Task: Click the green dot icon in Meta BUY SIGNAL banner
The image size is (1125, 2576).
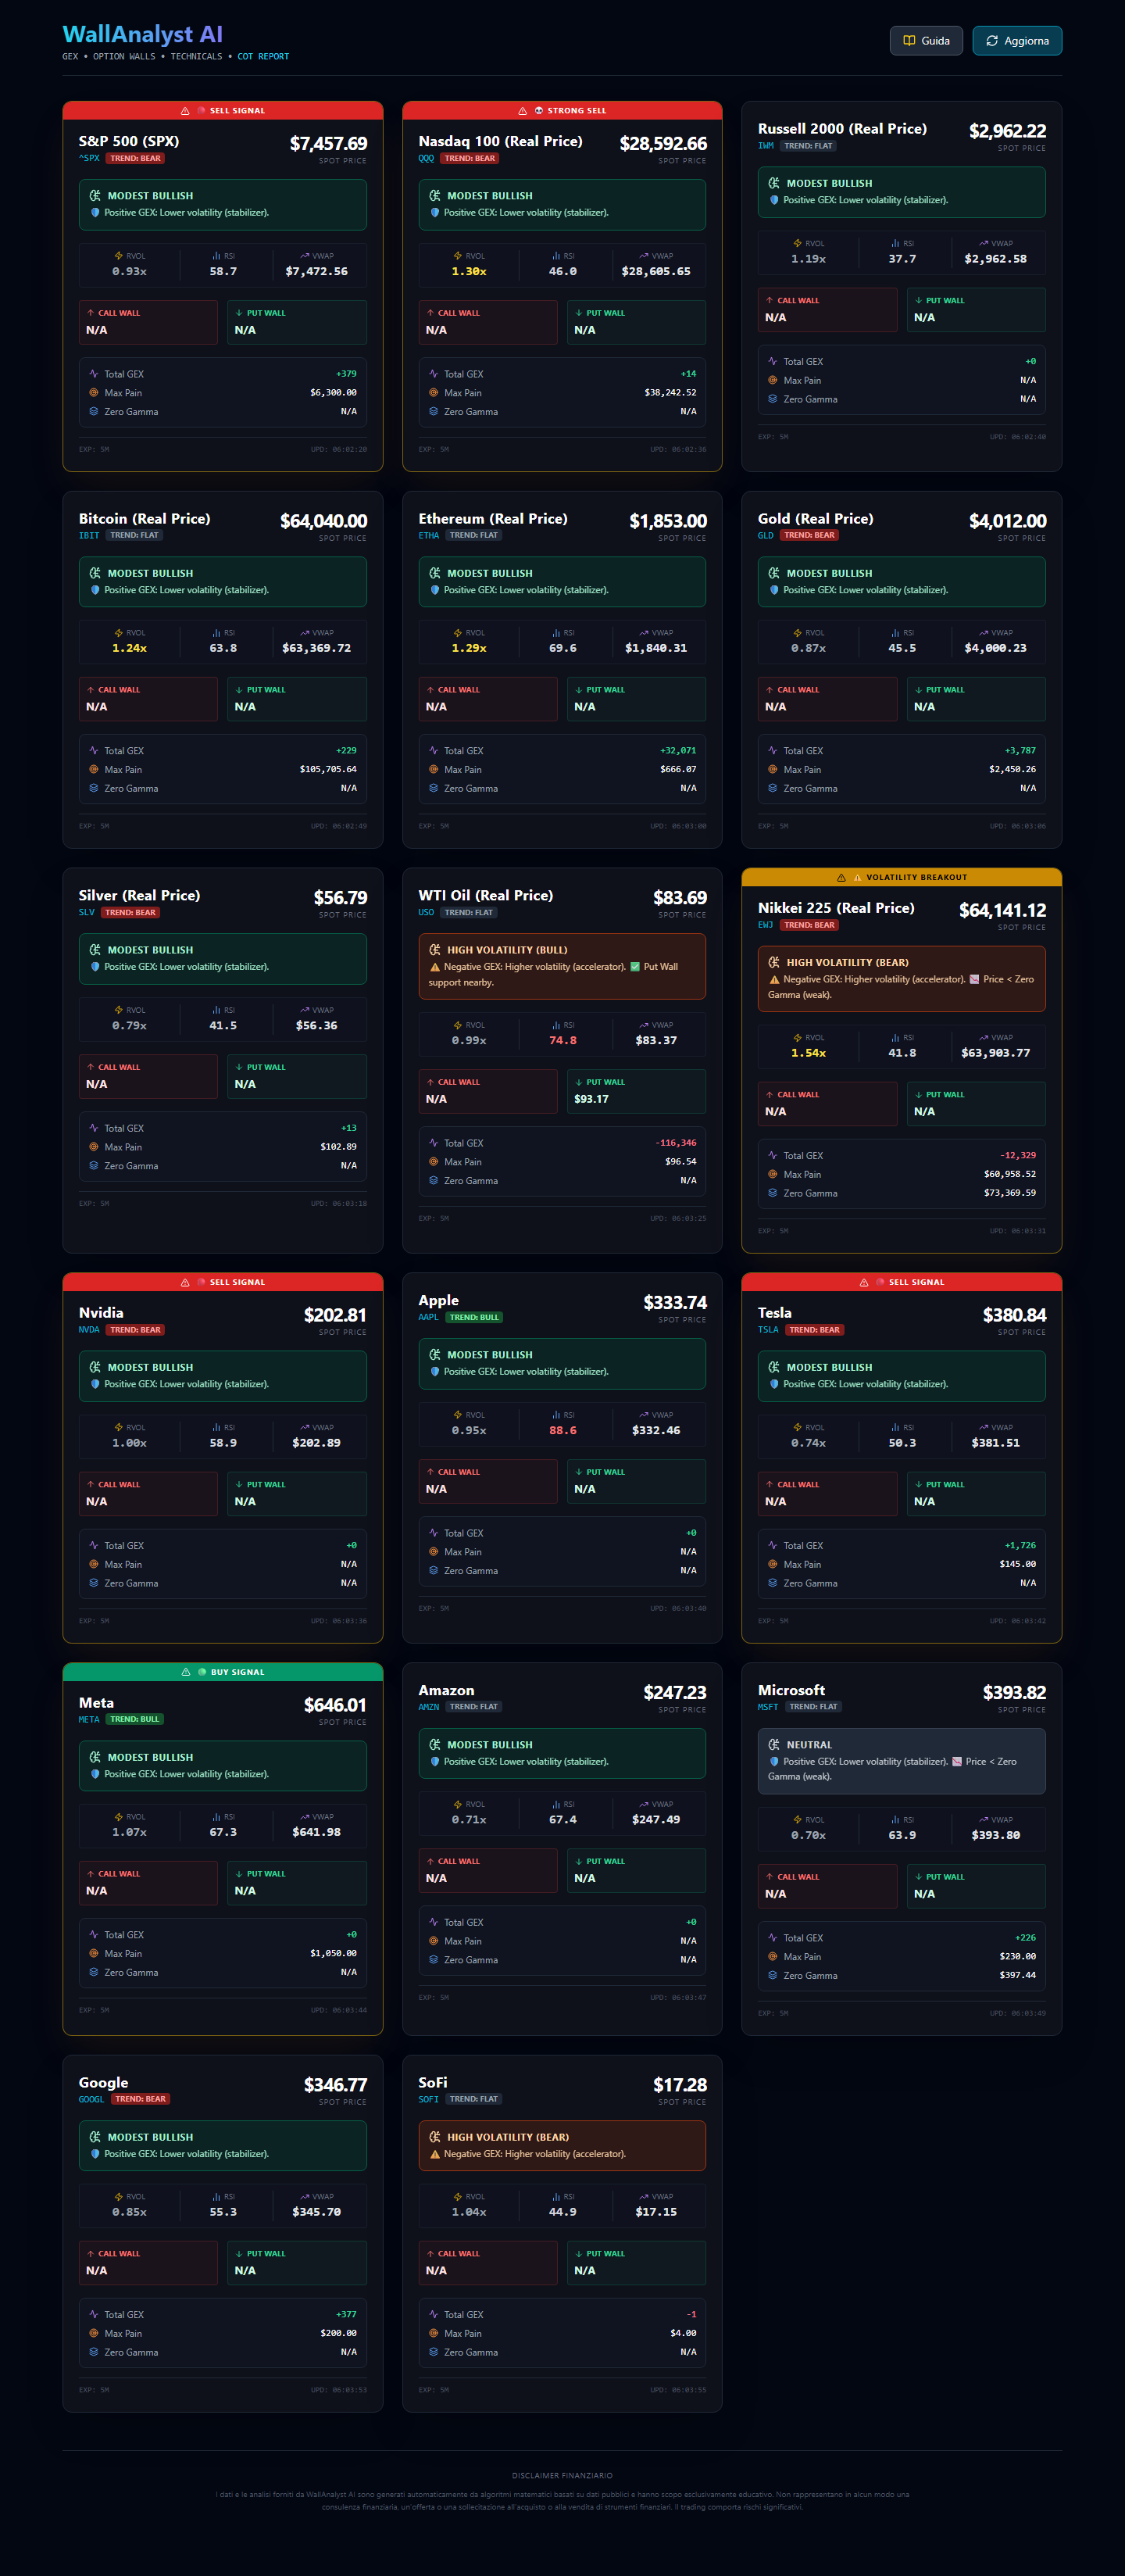Action: pos(202,1672)
